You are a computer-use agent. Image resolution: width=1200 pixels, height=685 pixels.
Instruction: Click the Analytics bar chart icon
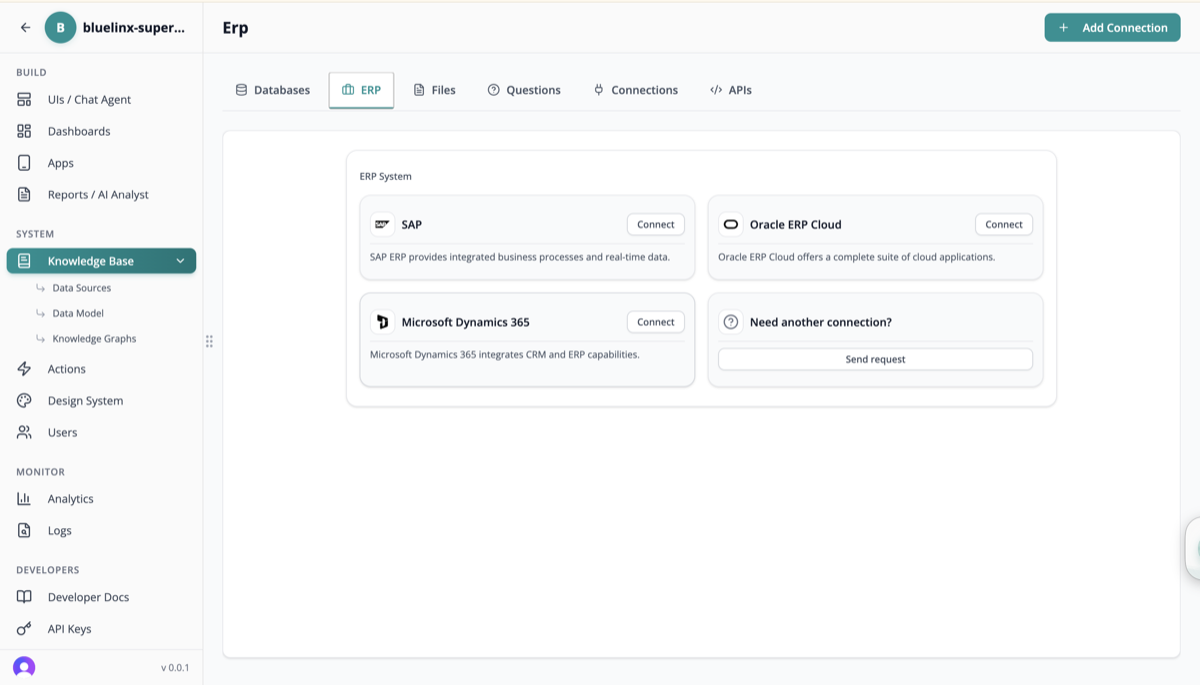tap(24, 499)
